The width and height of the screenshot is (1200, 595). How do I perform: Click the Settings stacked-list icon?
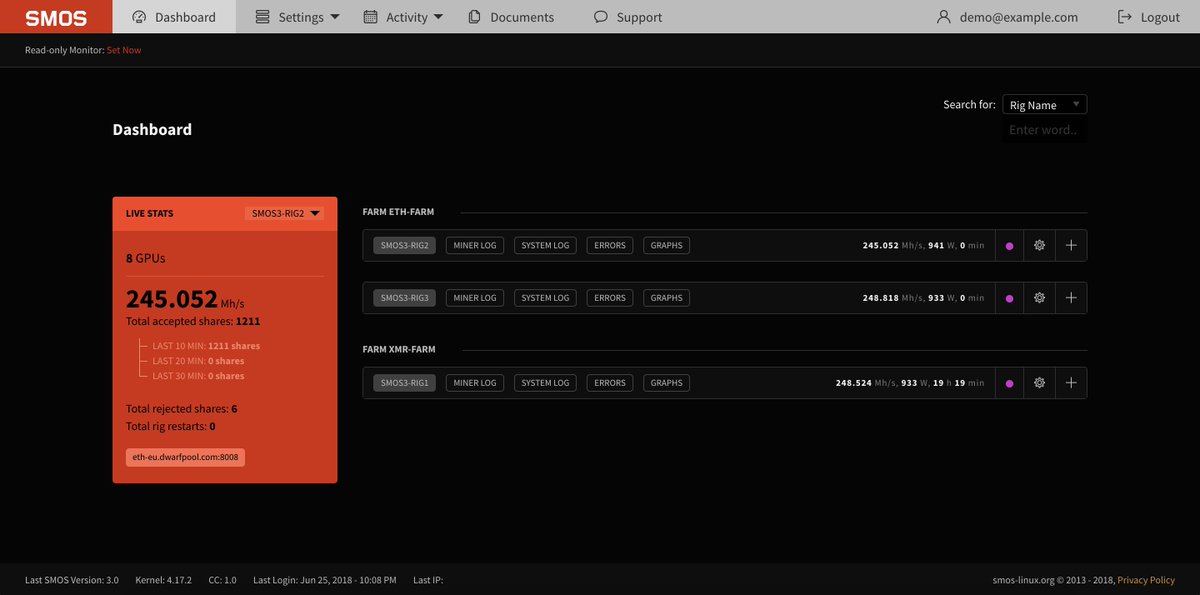(x=262, y=16)
